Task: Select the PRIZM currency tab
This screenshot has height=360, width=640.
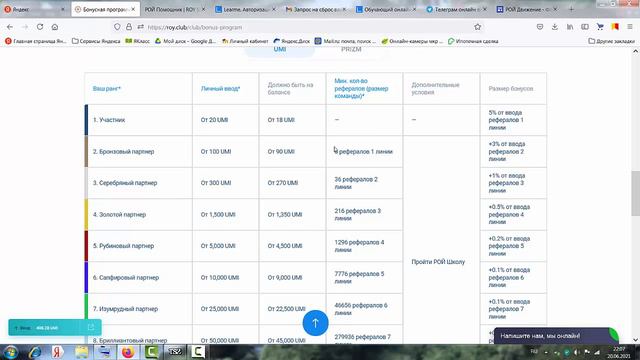Action: pos(351,50)
